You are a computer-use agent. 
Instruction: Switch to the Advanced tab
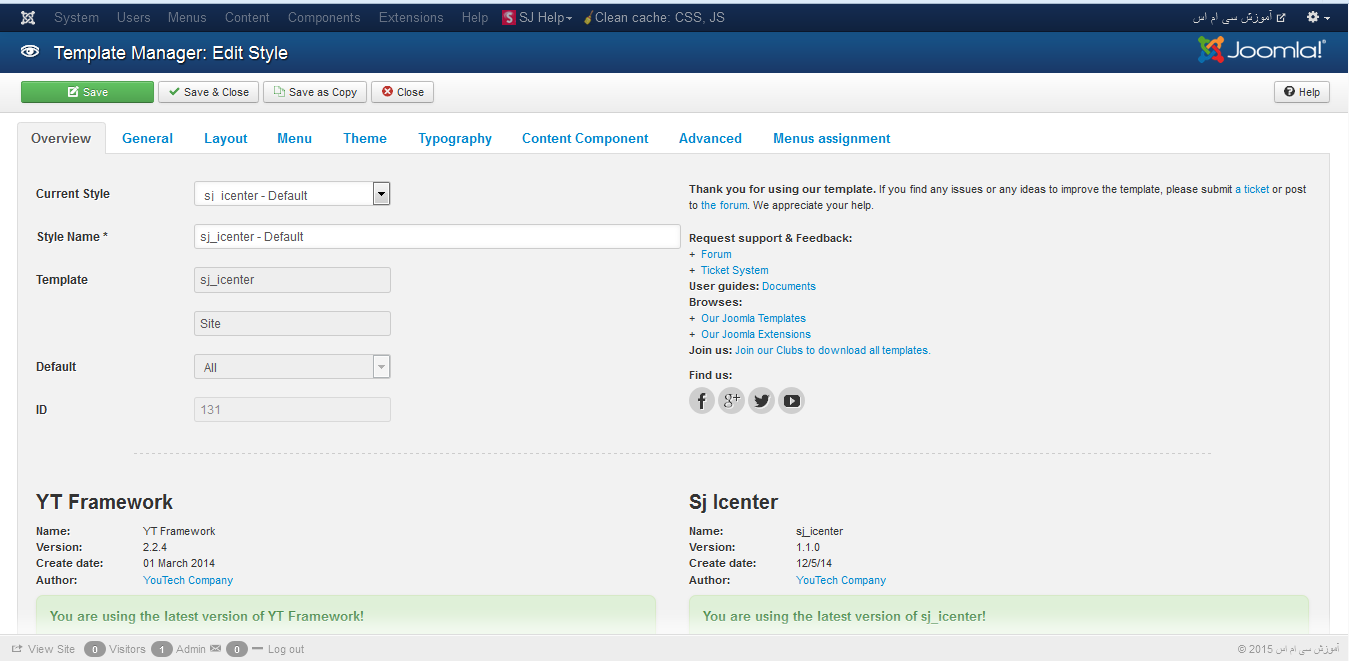(710, 139)
